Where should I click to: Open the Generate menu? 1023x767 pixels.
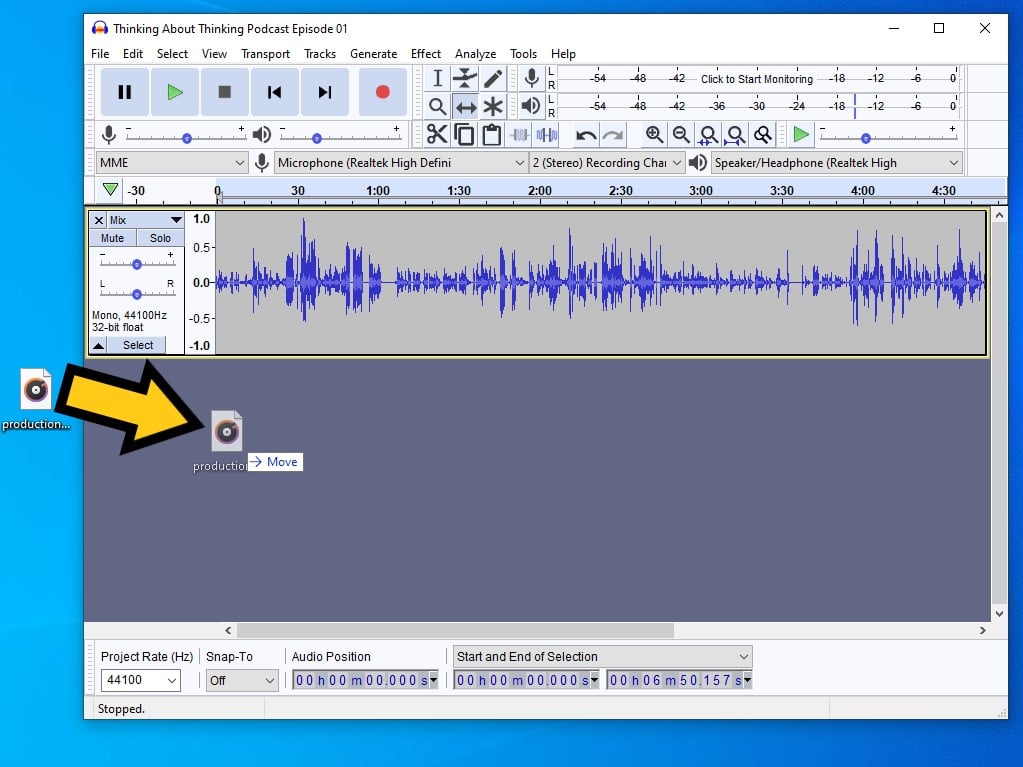point(373,54)
